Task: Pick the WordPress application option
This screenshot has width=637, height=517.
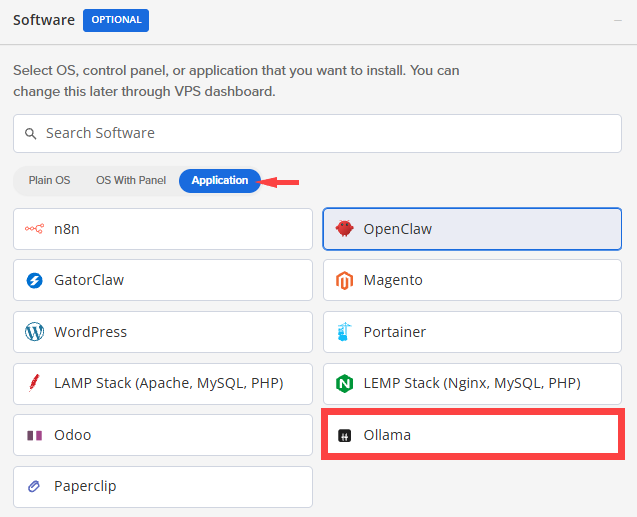Action: click(163, 331)
